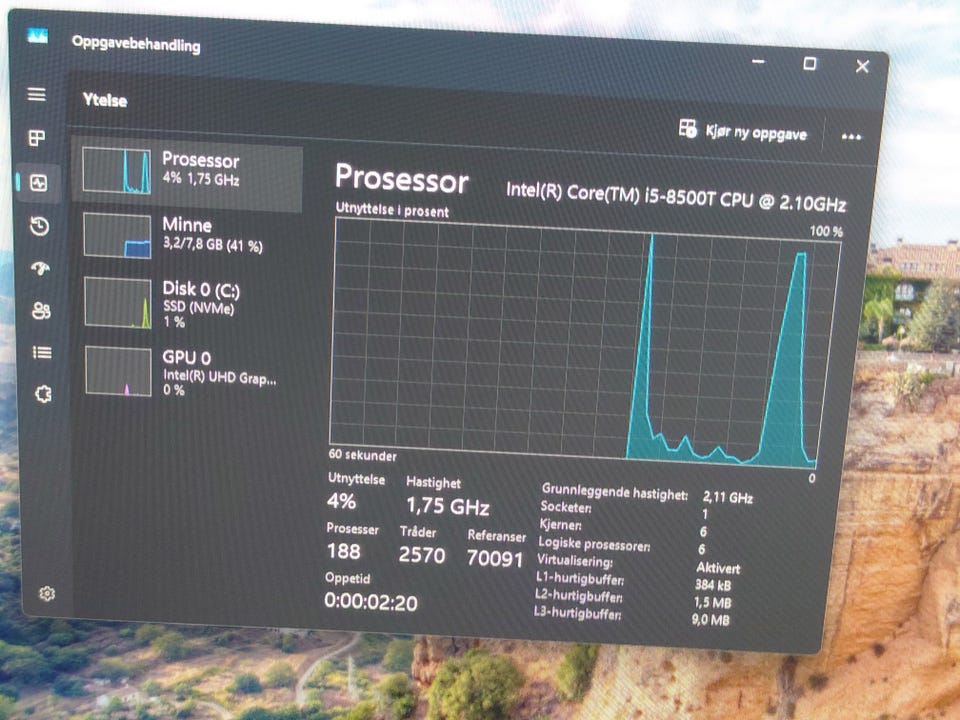Click the Tråder count 2570
The height and width of the screenshot is (720, 960).
tap(422, 555)
